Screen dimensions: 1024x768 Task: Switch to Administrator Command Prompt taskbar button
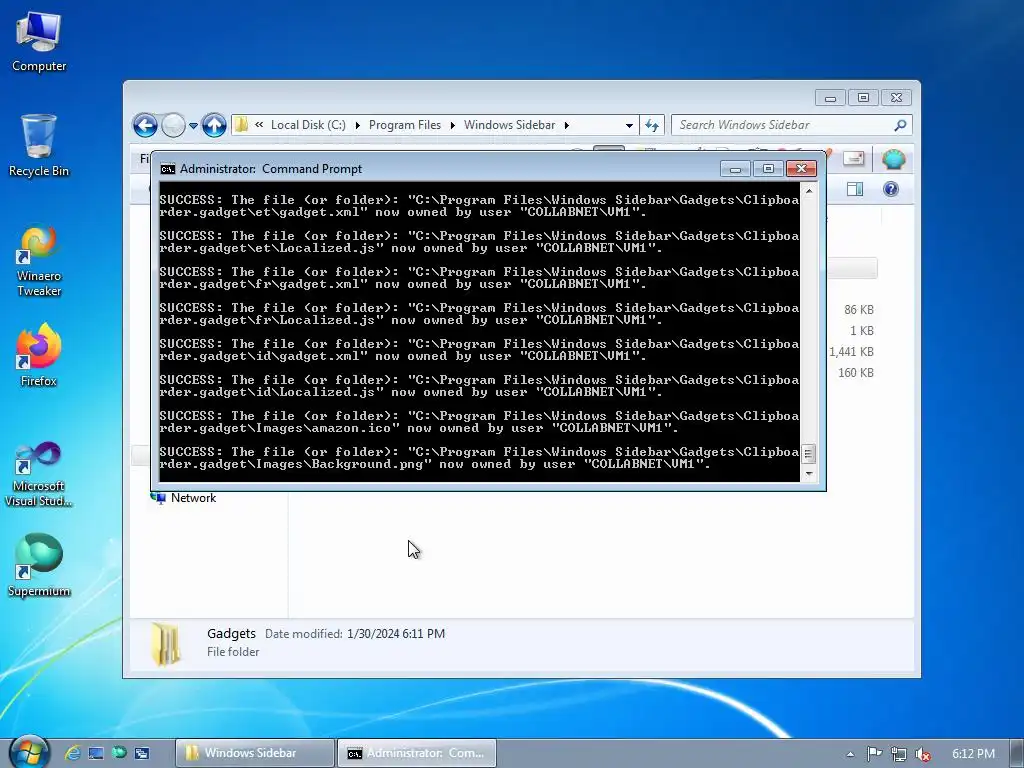417,753
